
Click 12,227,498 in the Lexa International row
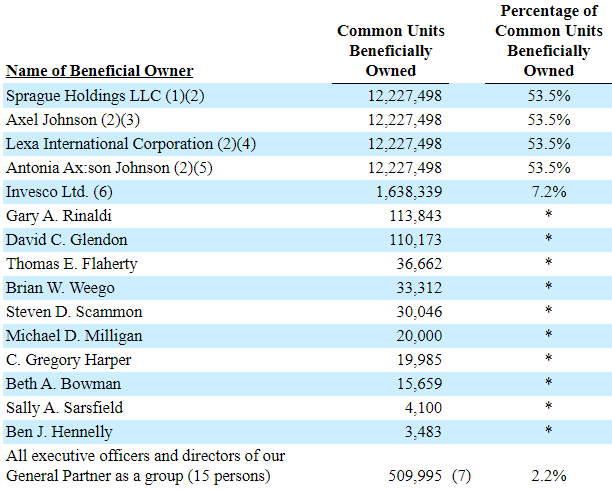tap(405, 144)
